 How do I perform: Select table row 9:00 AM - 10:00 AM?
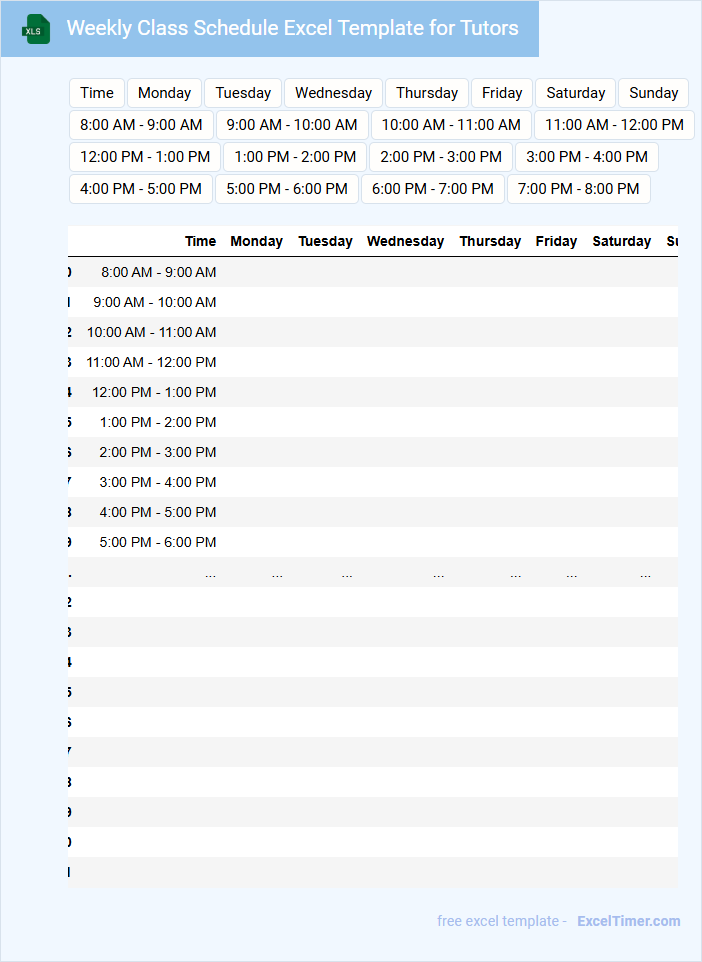click(373, 302)
